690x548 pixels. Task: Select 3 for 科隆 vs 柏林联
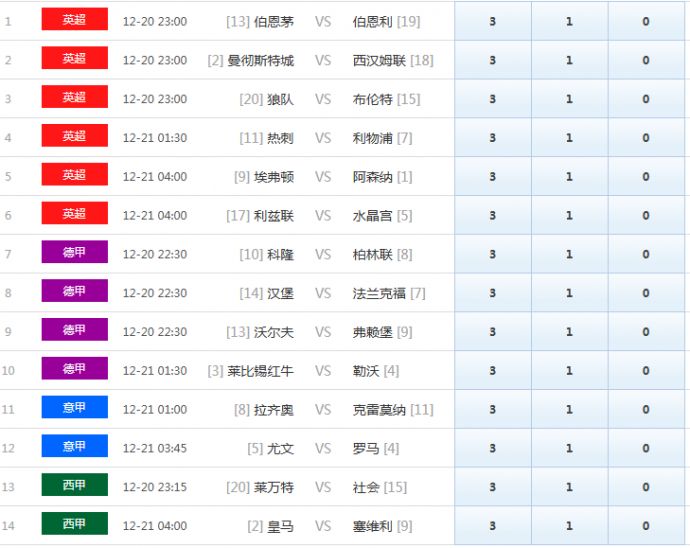pos(493,254)
